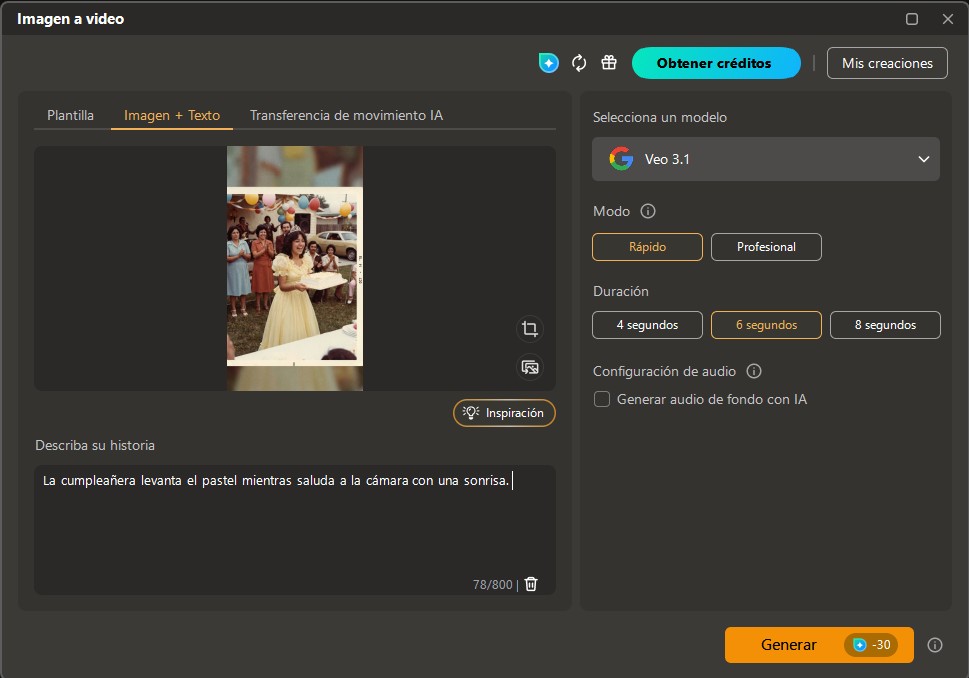Click the gift rewards icon
969x678 pixels.
click(609, 62)
